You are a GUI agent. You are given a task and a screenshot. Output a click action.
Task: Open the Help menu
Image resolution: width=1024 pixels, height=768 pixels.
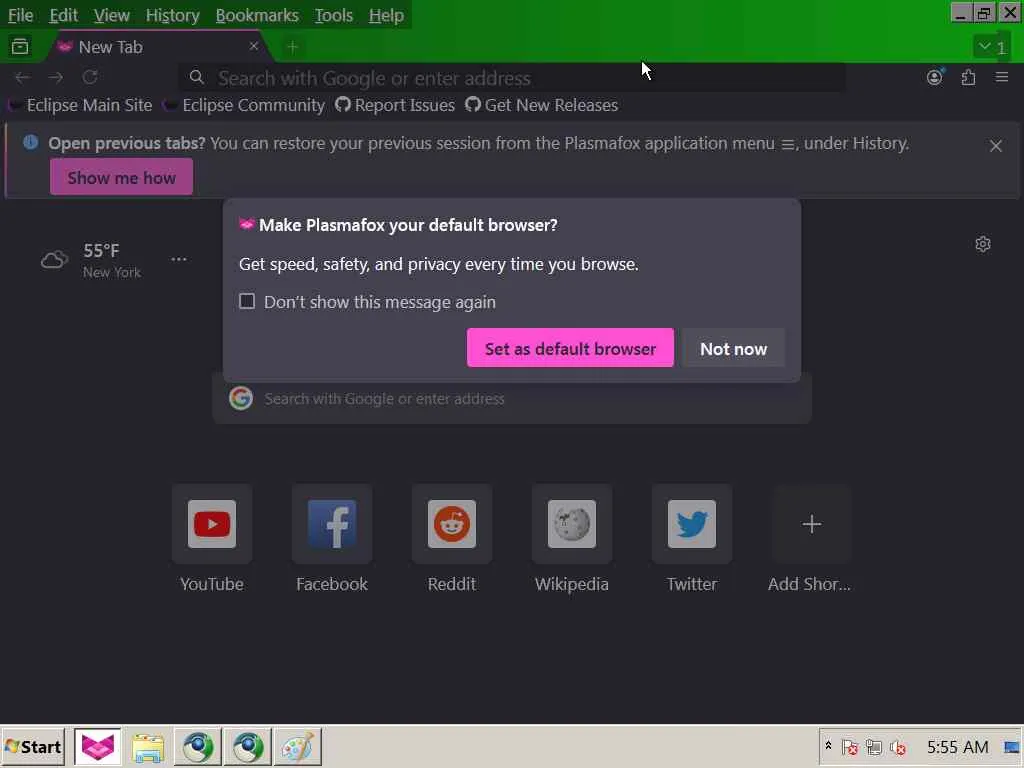(386, 15)
